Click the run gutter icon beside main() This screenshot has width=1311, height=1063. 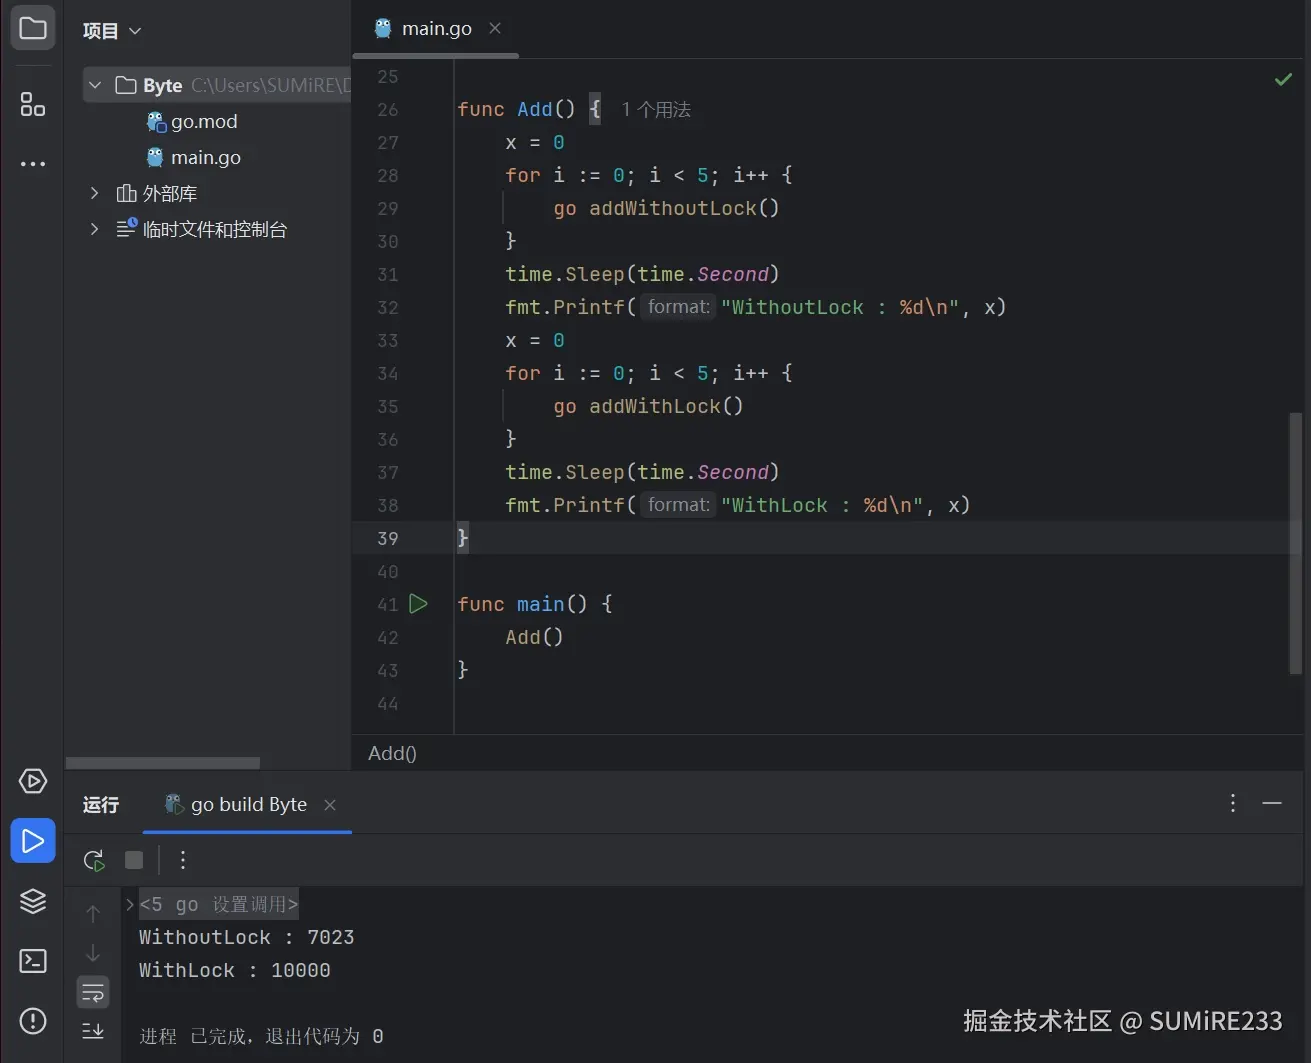[x=419, y=604]
